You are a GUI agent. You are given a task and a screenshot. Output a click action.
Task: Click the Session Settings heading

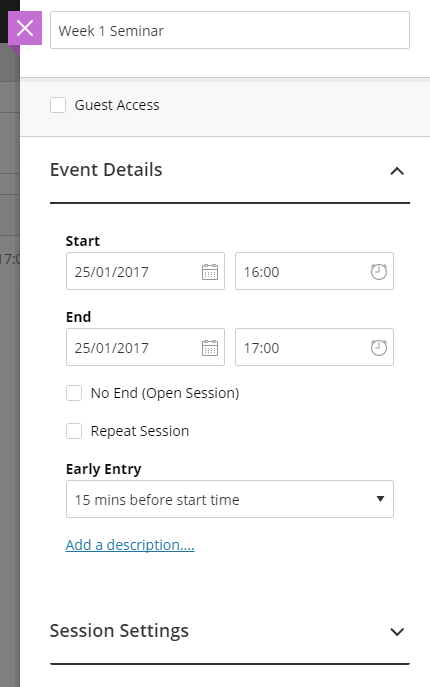click(119, 631)
